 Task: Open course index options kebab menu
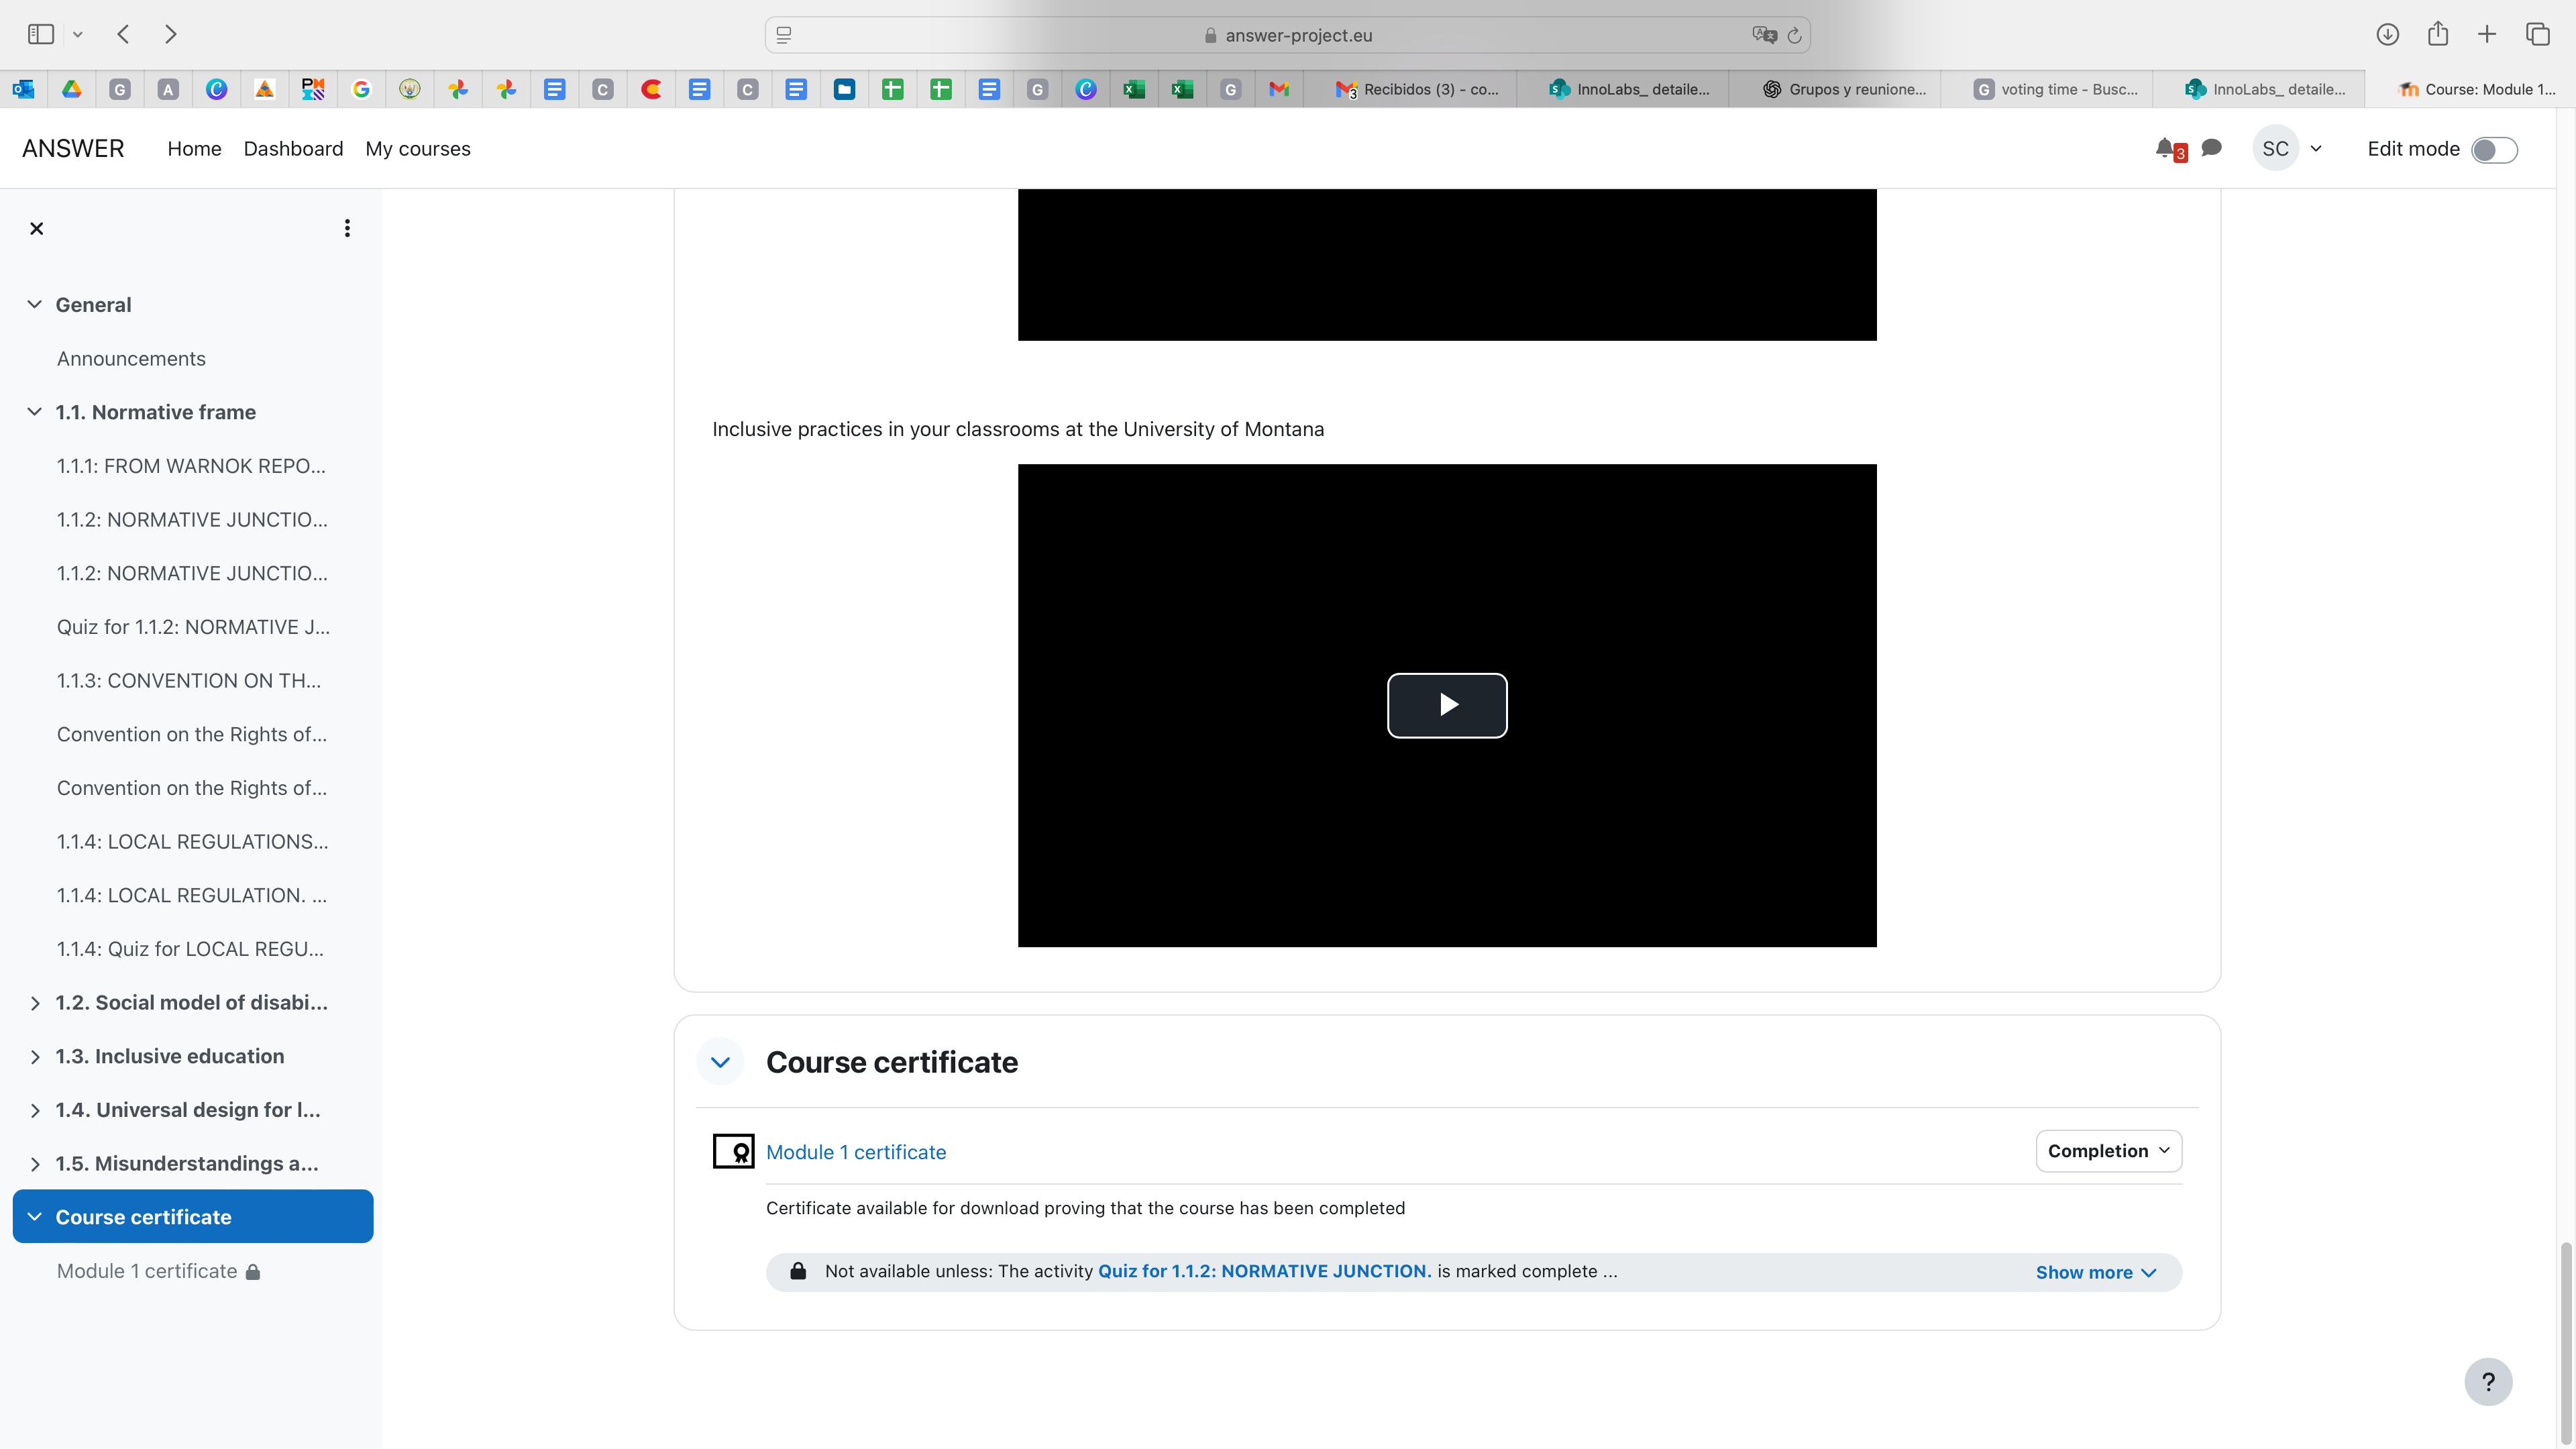coord(347,228)
